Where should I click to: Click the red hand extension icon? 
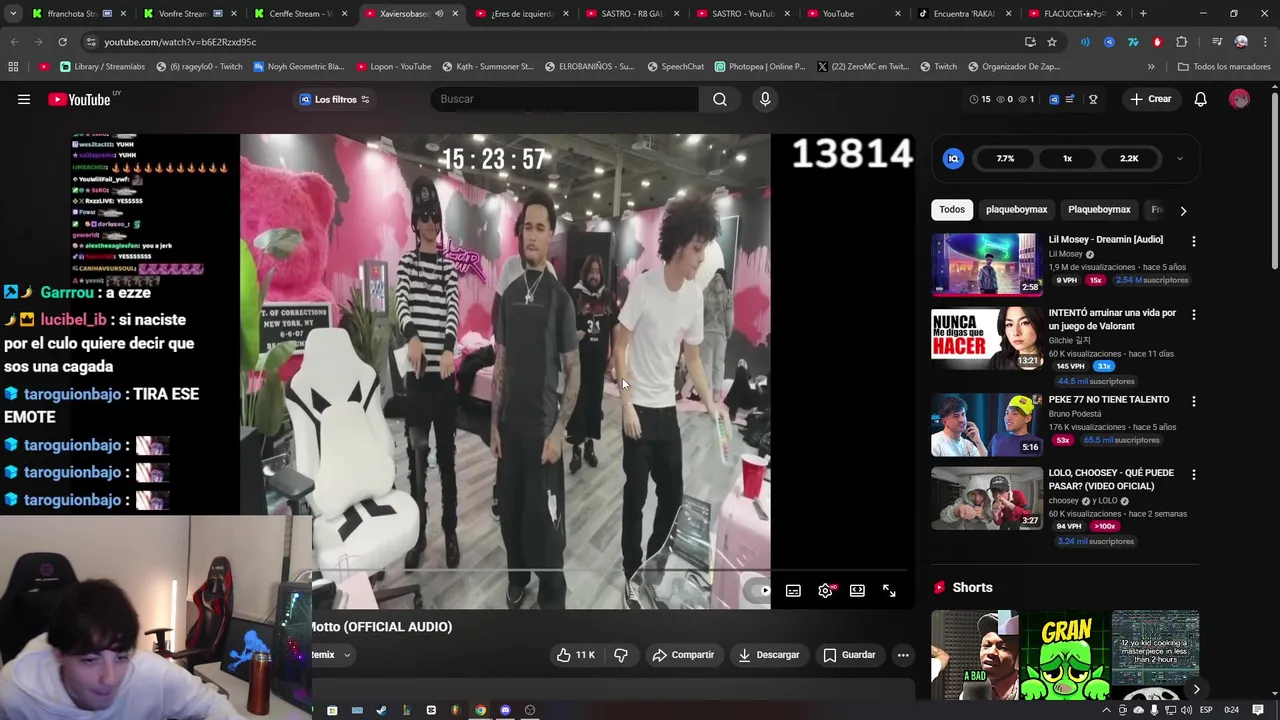click(1157, 42)
